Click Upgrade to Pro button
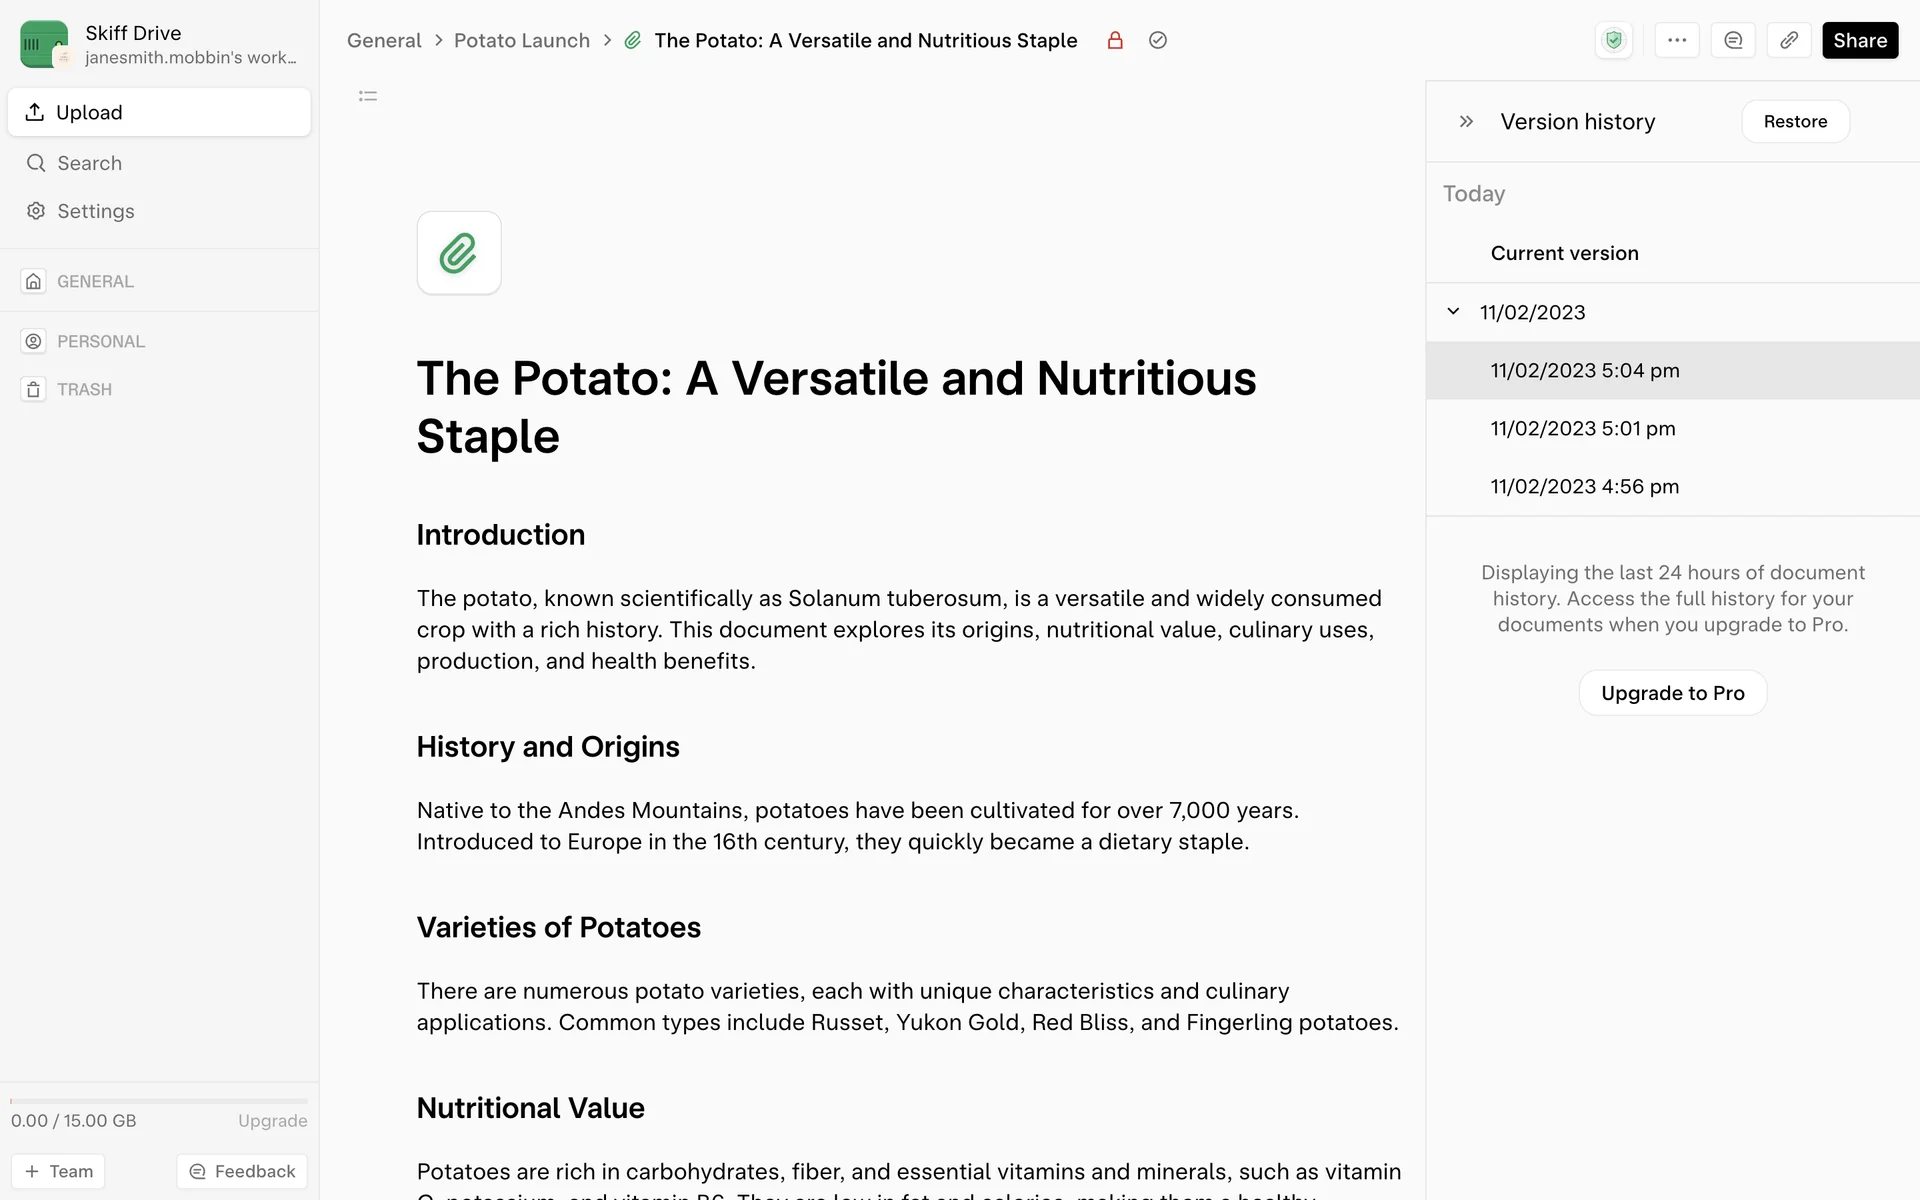This screenshot has width=1920, height=1200. tap(1672, 693)
